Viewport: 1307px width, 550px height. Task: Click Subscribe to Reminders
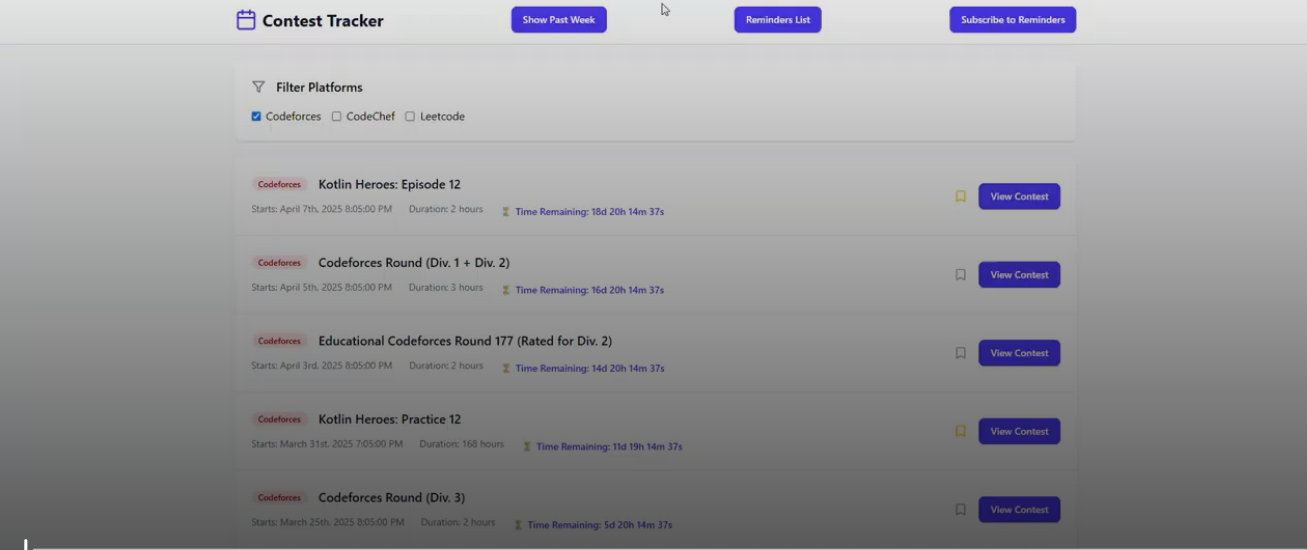[x=1013, y=20]
